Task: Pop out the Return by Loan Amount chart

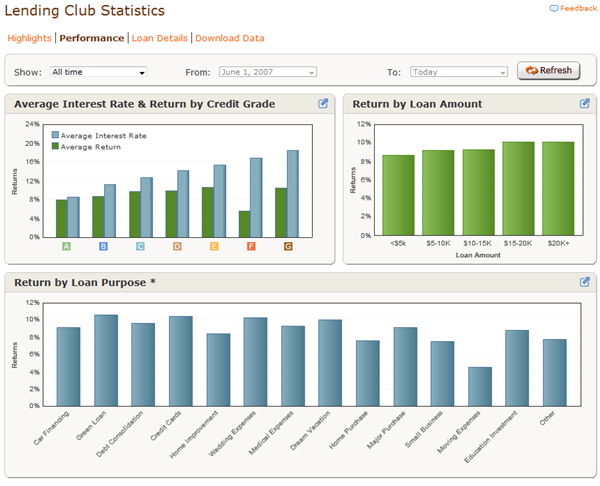Action: tap(584, 103)
